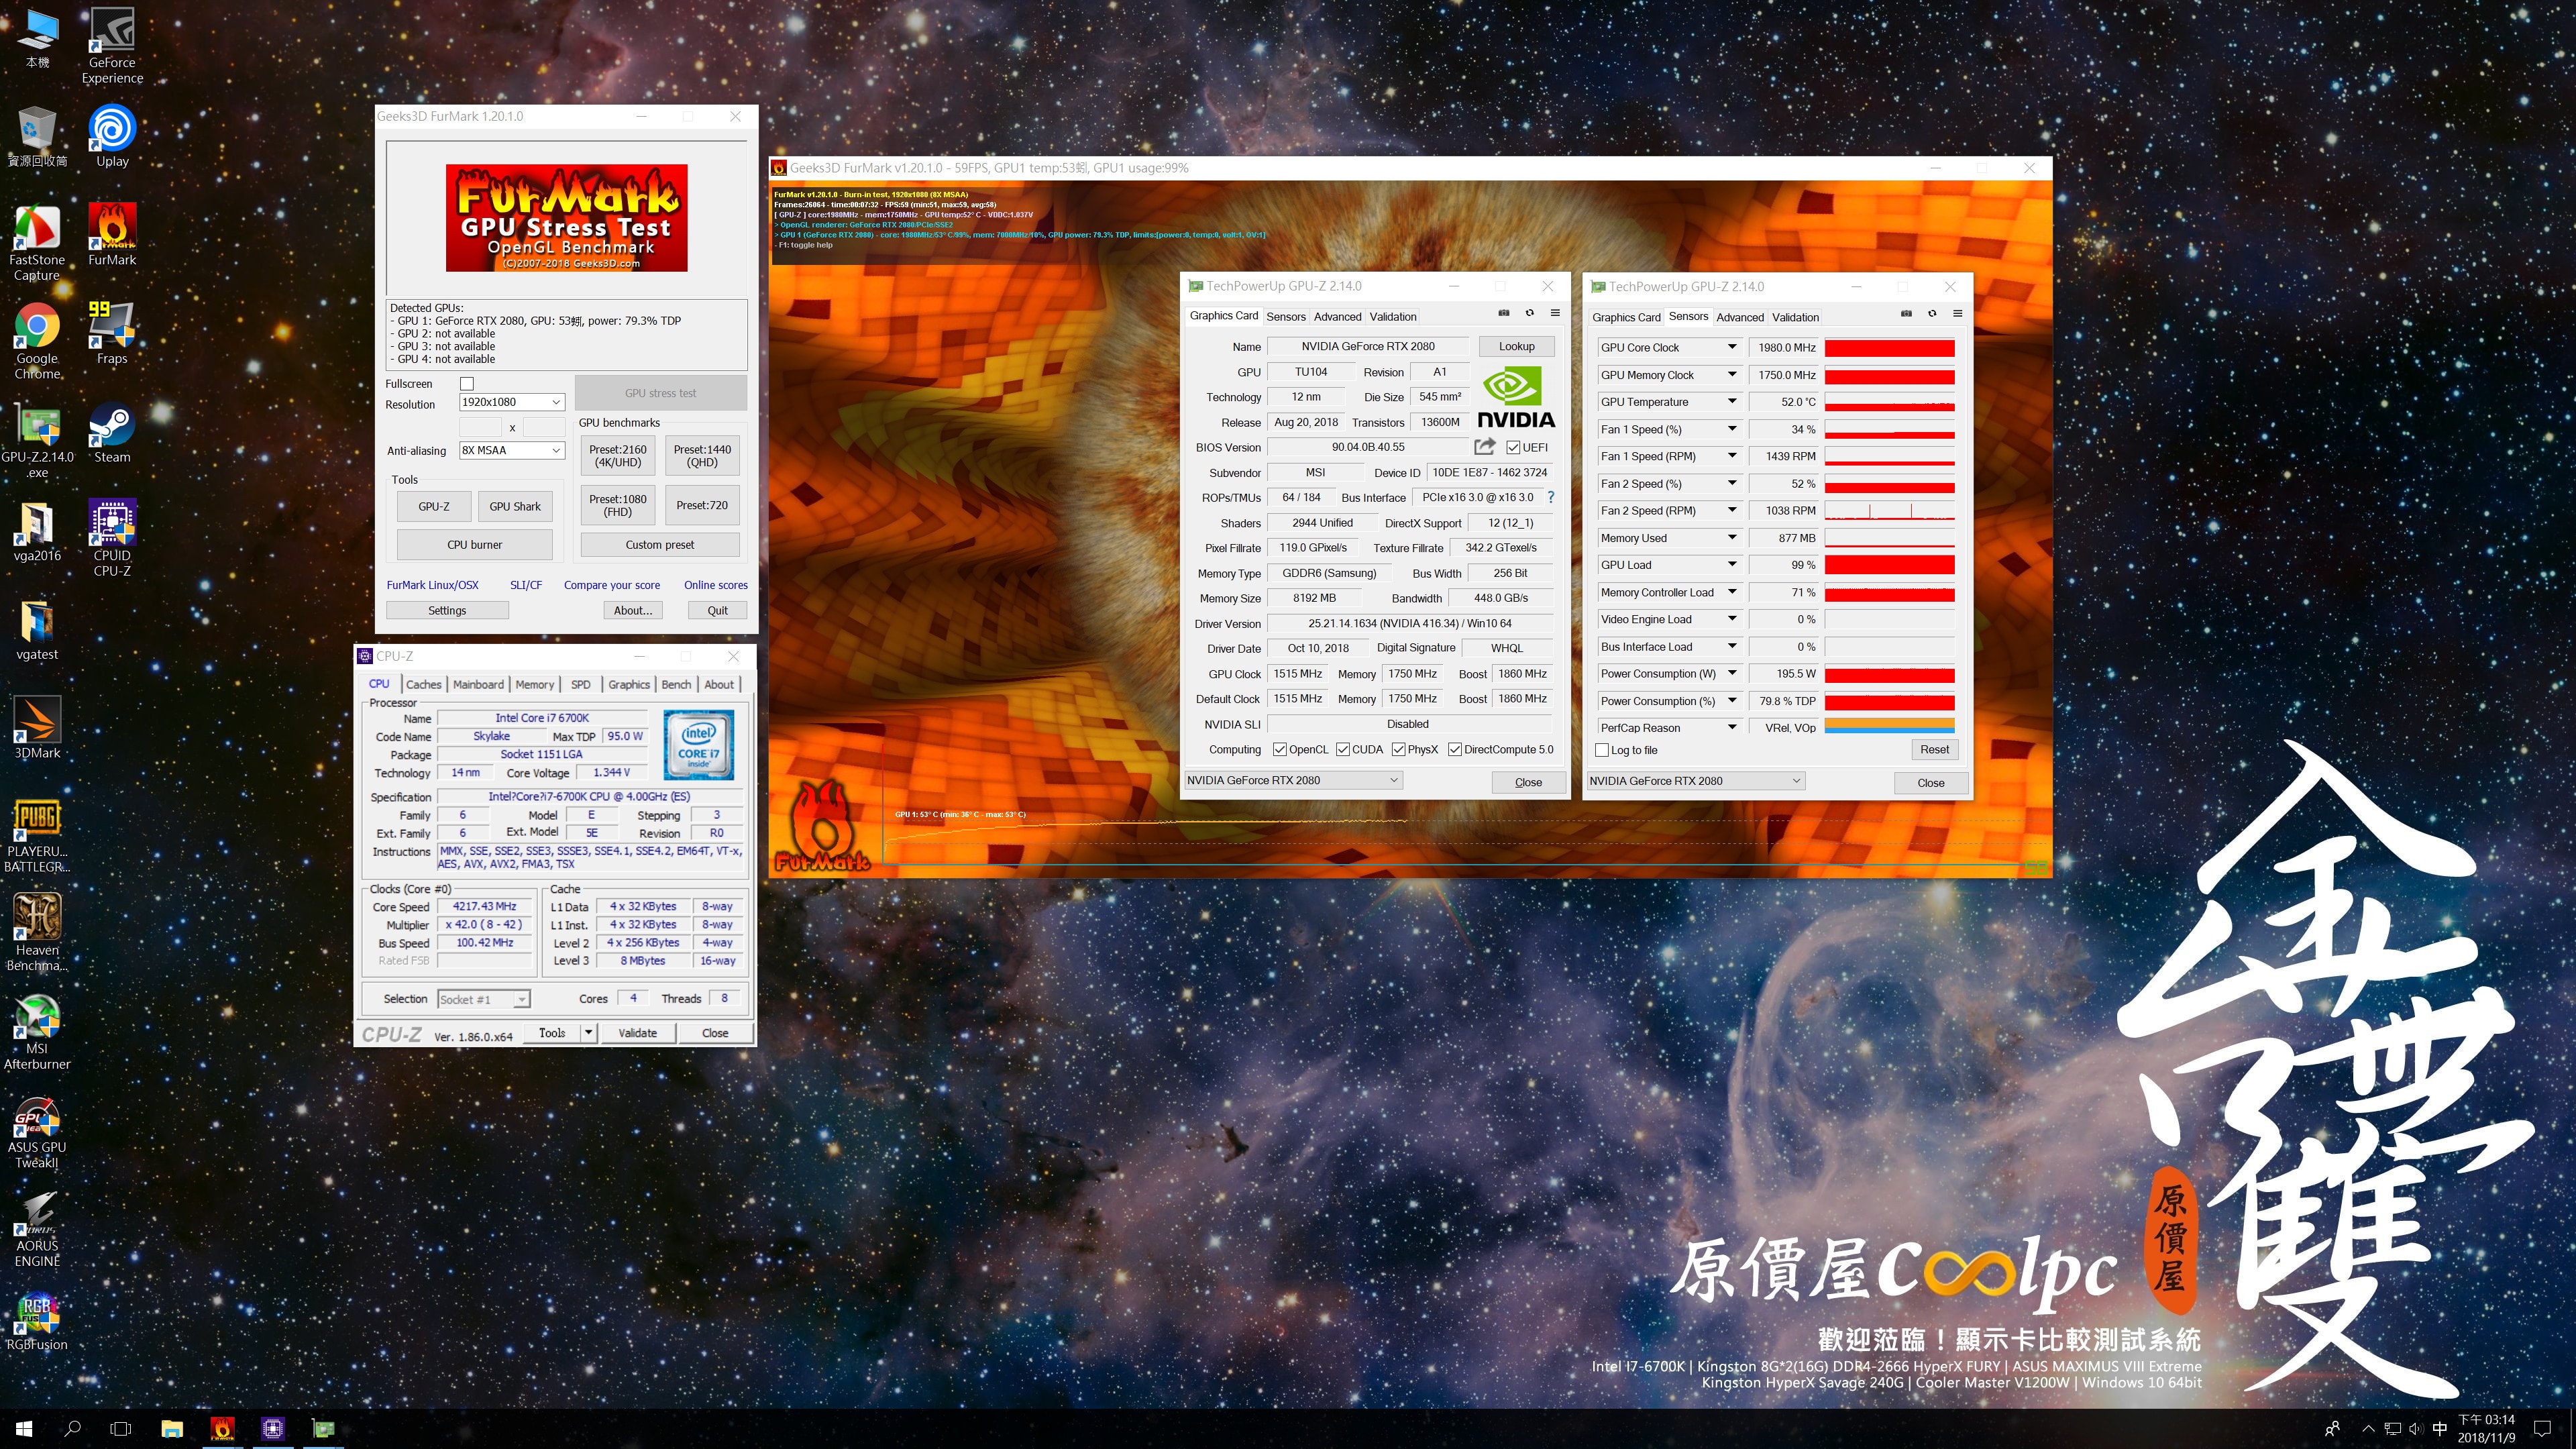This screenshot has height=1449, width=2576.
Task: Open MSI Afterburner desktop icon
Action: [37, 1031]
